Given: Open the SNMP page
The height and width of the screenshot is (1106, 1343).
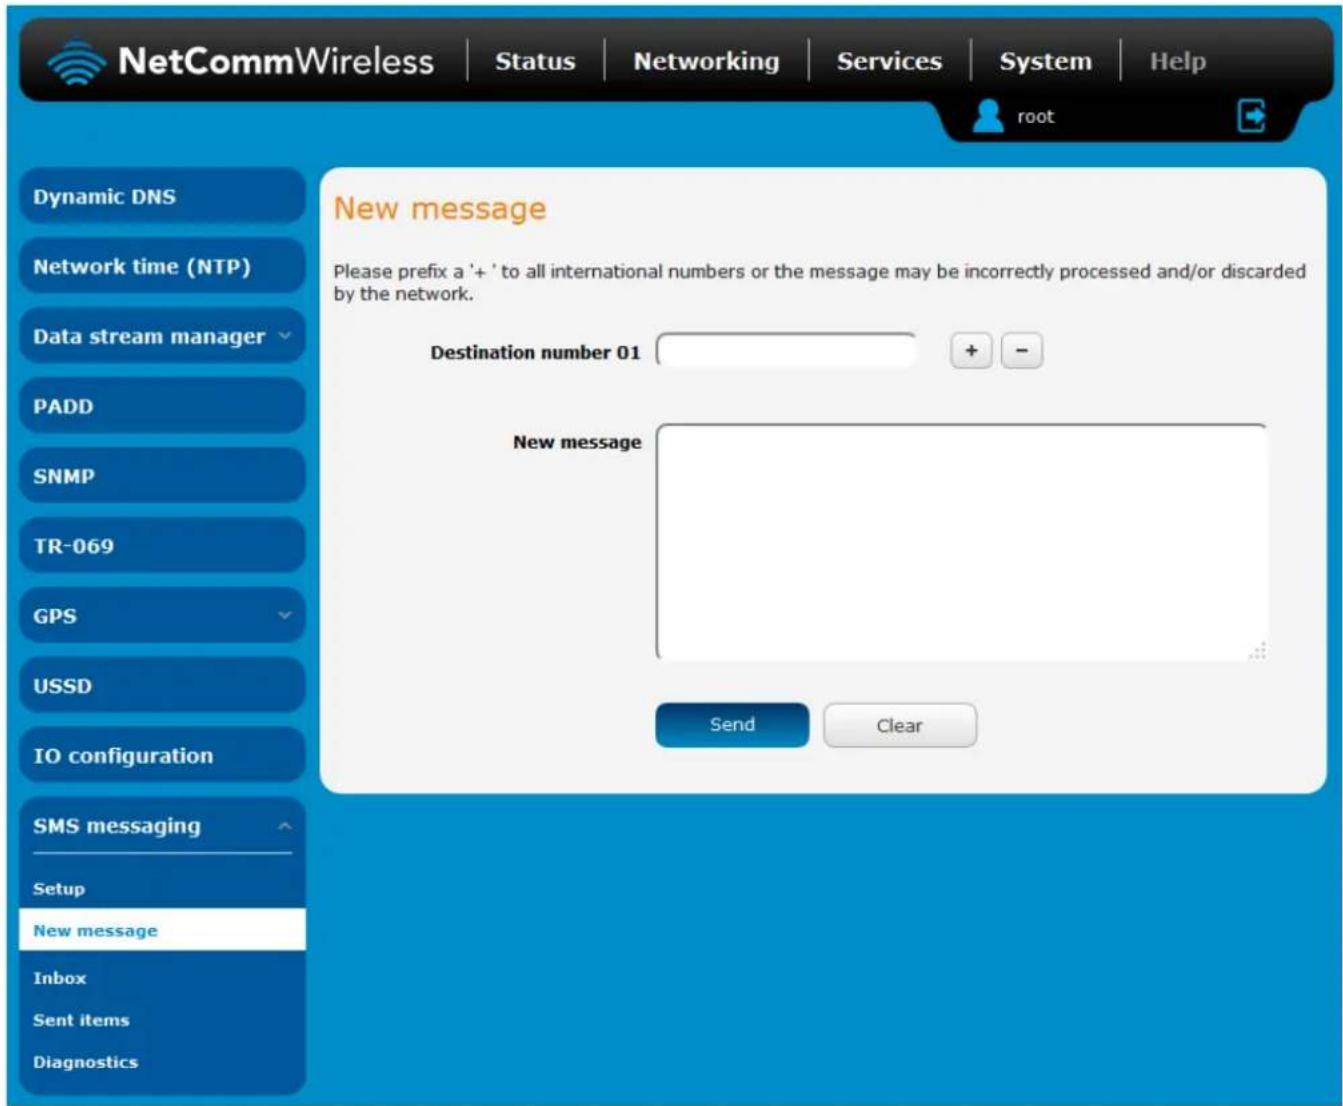Looking at the screenshot, I should point(162,476).
